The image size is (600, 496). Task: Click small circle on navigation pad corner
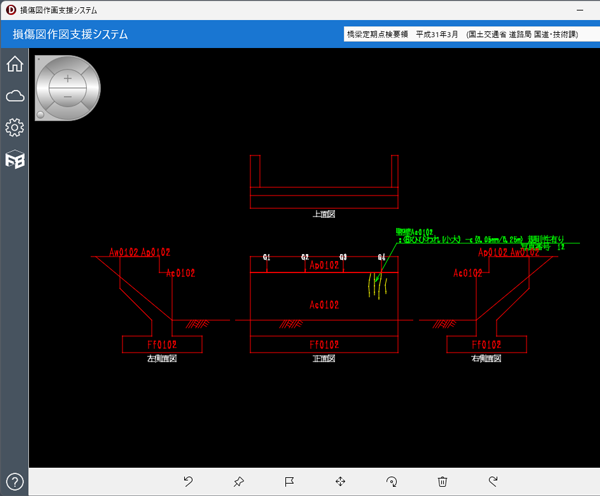[x=41, y=114]
